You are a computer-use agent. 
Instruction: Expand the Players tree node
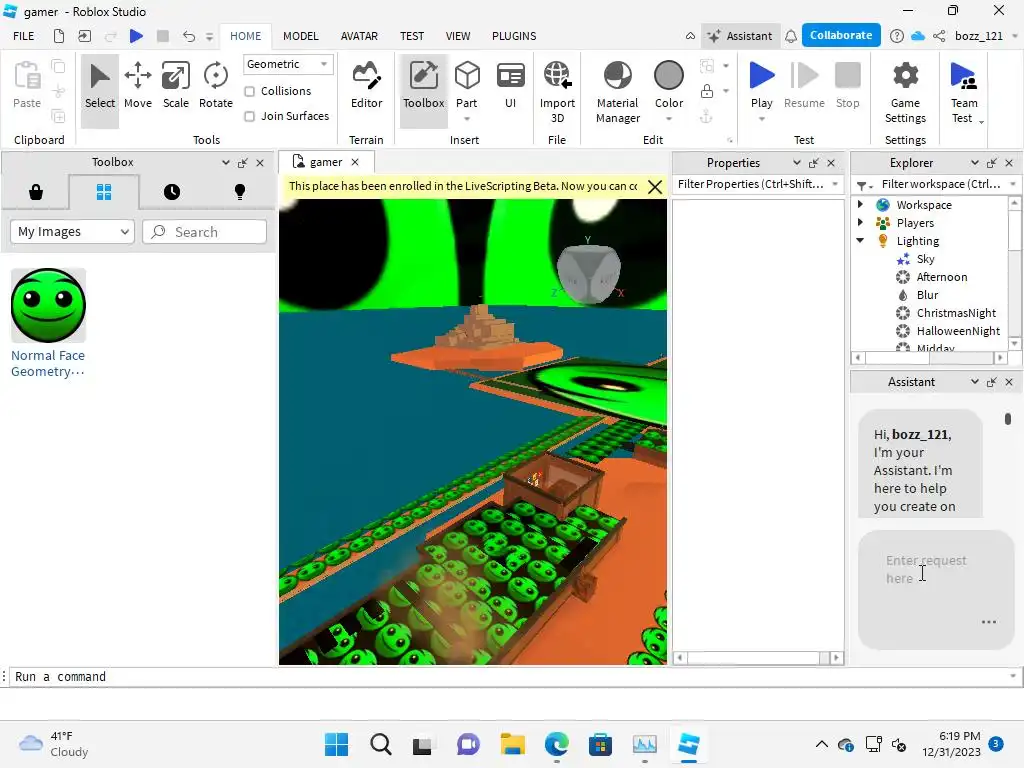pos(861,223)
